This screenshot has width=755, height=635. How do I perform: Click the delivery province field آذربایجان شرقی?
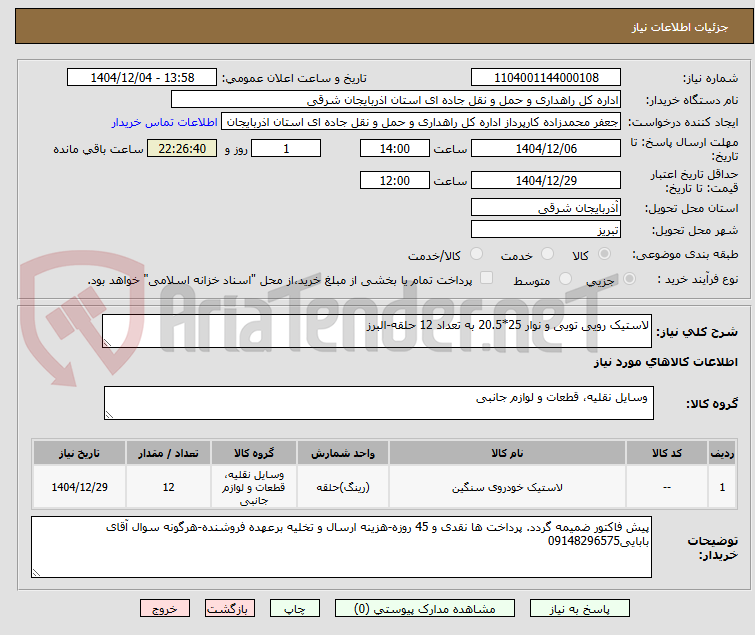pyautogui.click(x=546, y=207)
